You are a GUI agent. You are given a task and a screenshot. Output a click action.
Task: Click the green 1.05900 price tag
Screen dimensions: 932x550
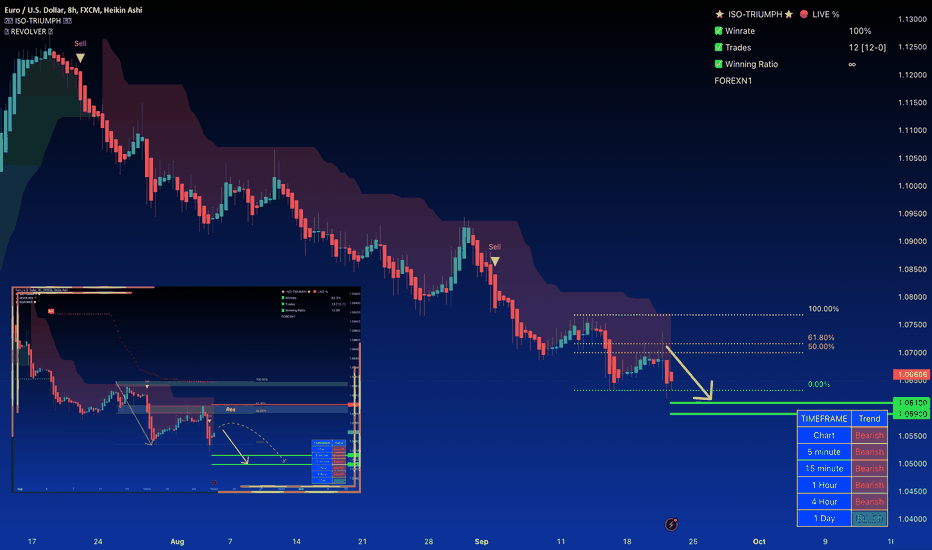click(911, 413)
